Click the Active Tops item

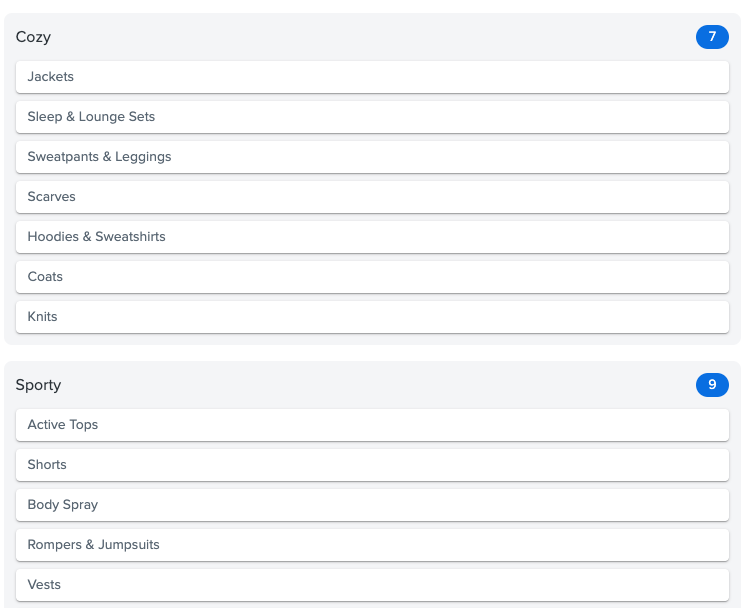click(372, 425)
